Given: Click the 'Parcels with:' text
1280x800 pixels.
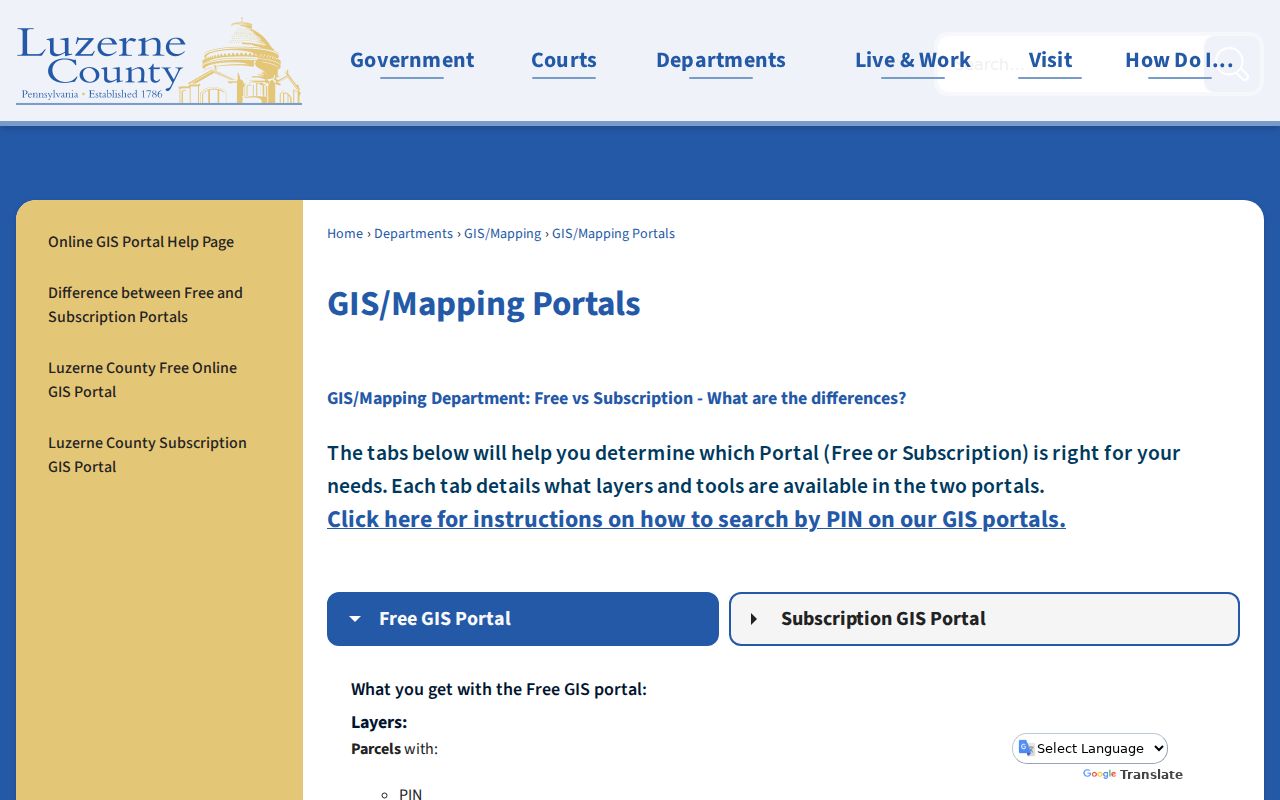Looking at the screenshot, I should [x=394, y=749].
